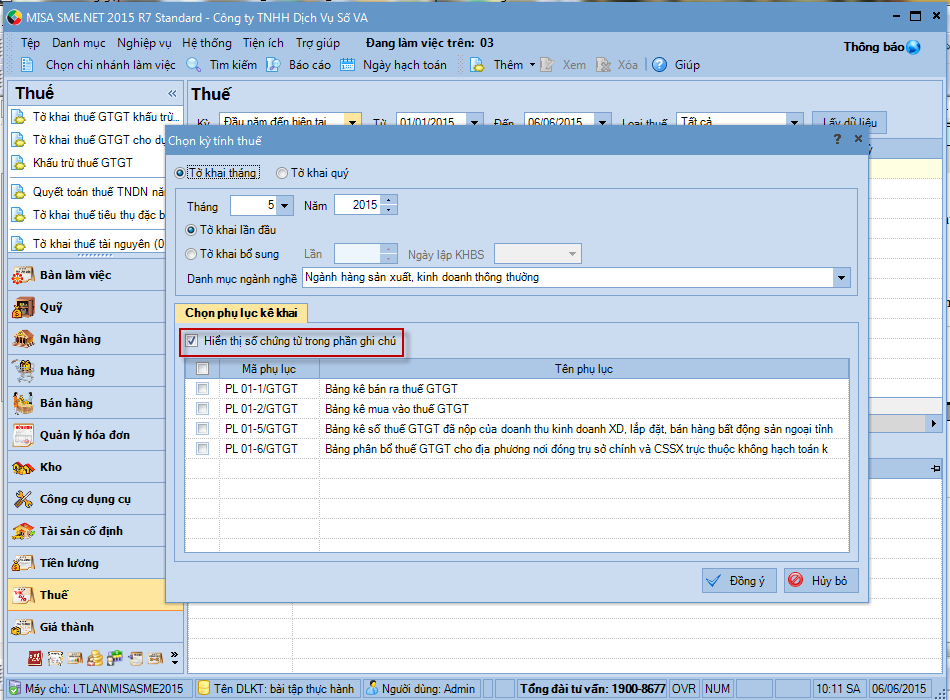Image resolution: width=950 pixels, height=700 pixels.
Task: Check the PL 01-5/GTGT appendix
Action: [202, 428]
